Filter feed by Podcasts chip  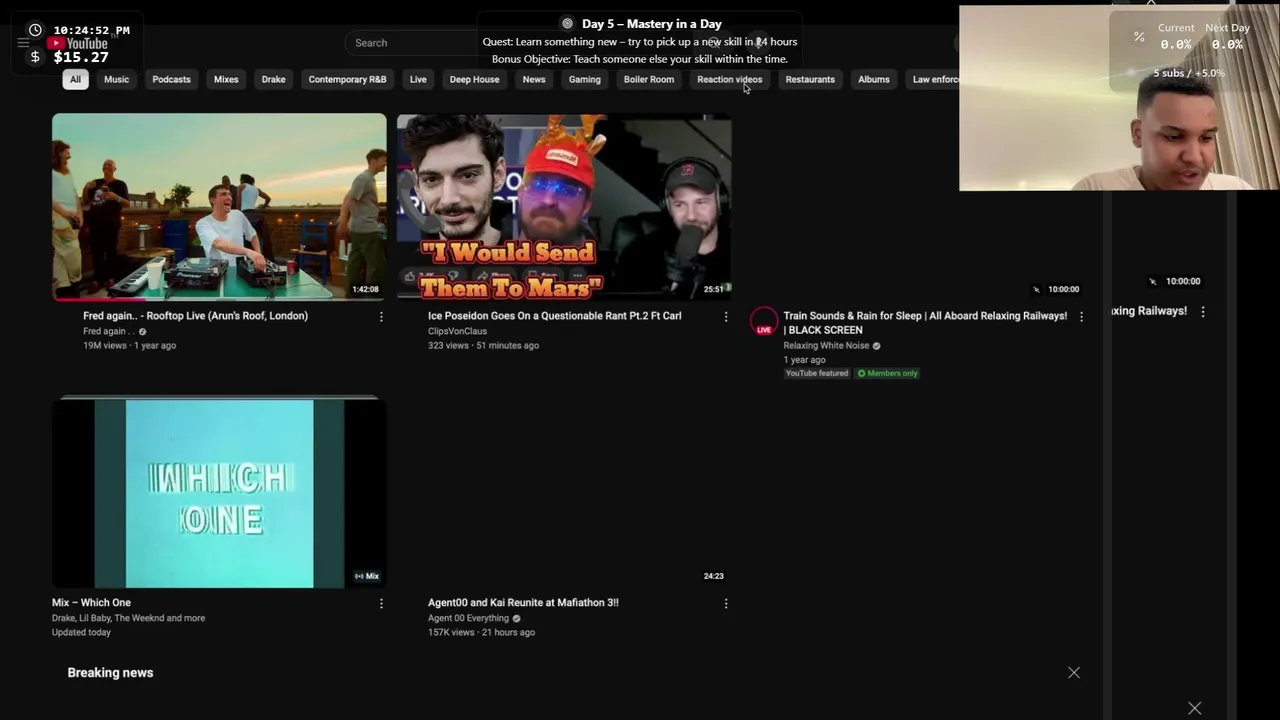click(171, 79)
